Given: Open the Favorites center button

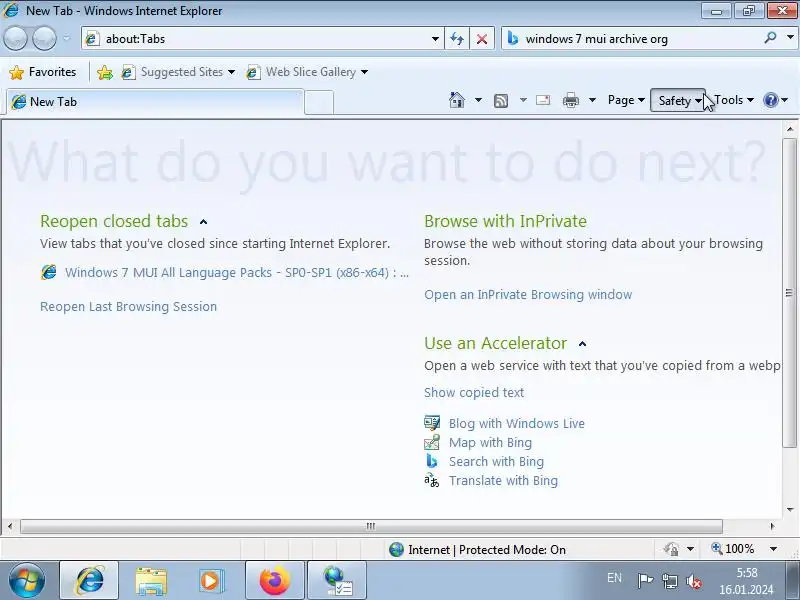Looking at the screenshot, I should [x=43, y=72].
